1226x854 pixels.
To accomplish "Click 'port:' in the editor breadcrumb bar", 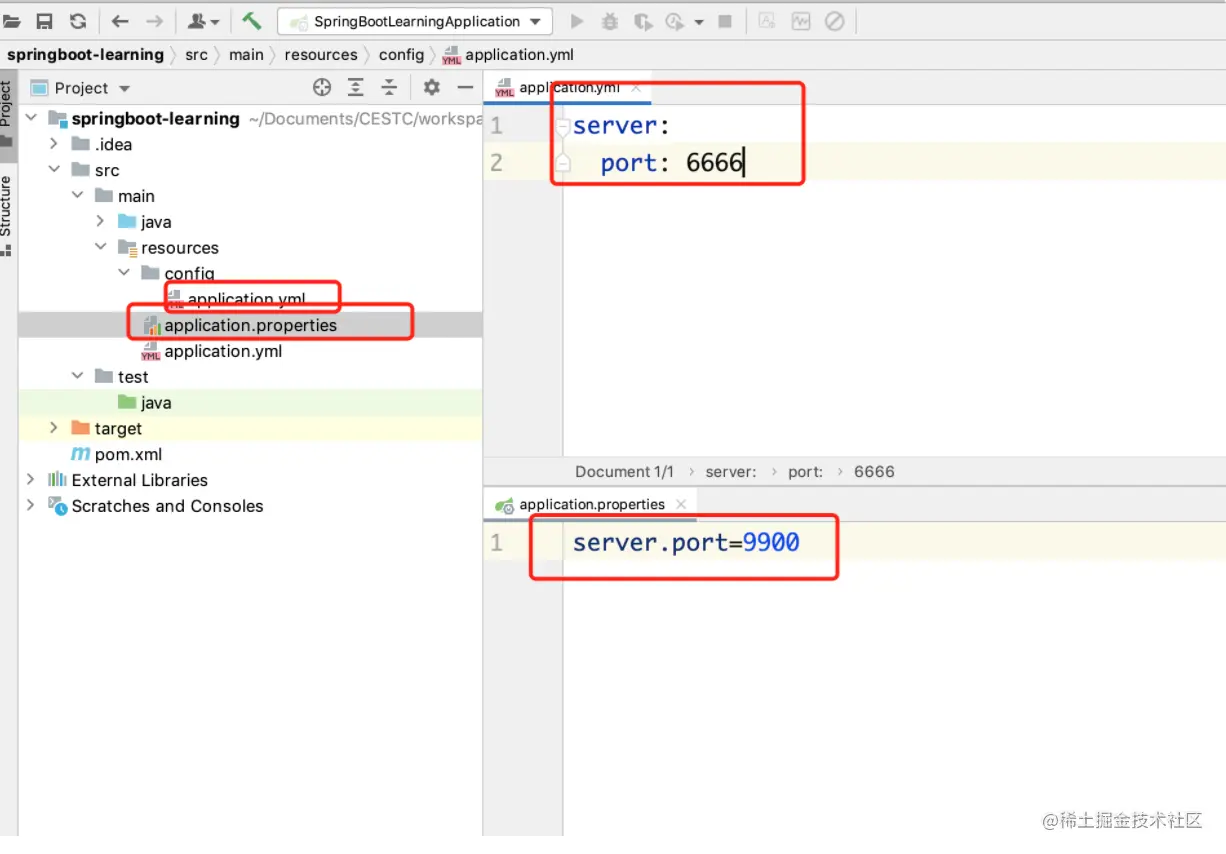I will (x=805, y=472).
